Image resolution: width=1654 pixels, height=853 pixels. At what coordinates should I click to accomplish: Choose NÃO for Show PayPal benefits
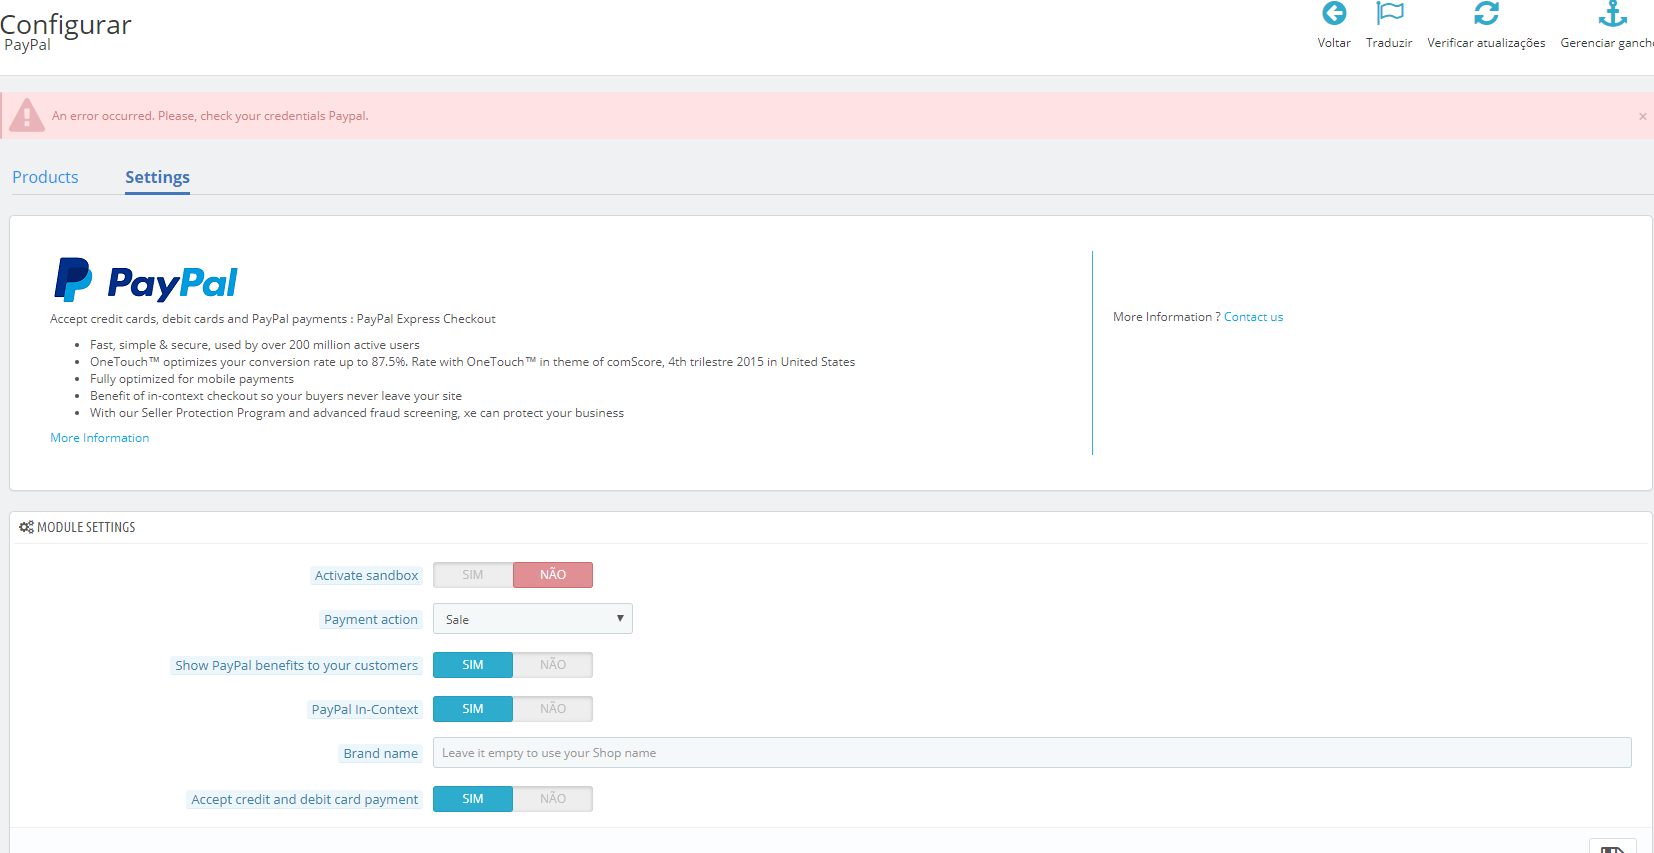553,665
